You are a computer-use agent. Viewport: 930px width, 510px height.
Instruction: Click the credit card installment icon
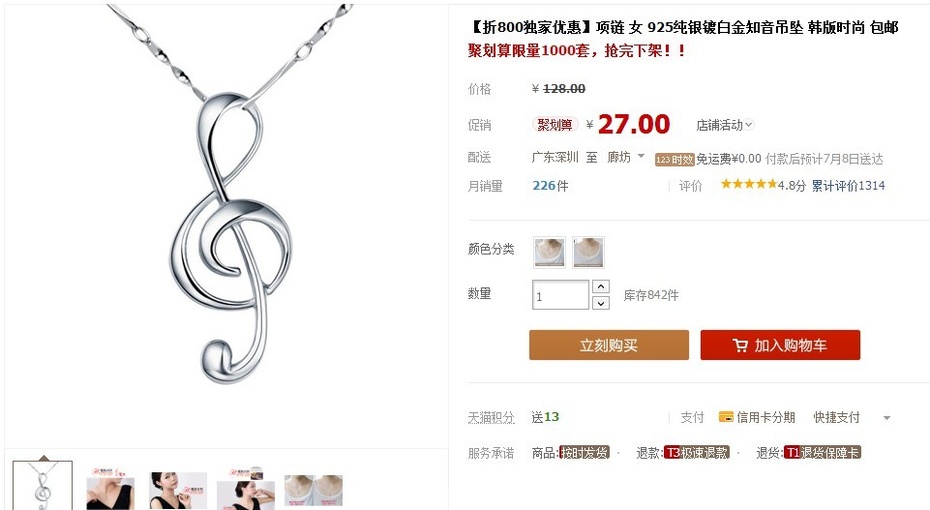(726, 417)
